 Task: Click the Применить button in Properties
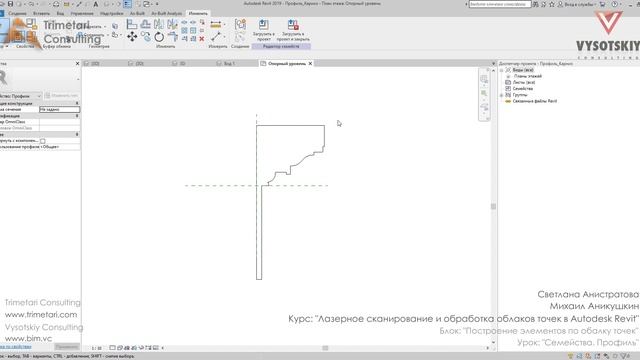(x=67, y=347)
